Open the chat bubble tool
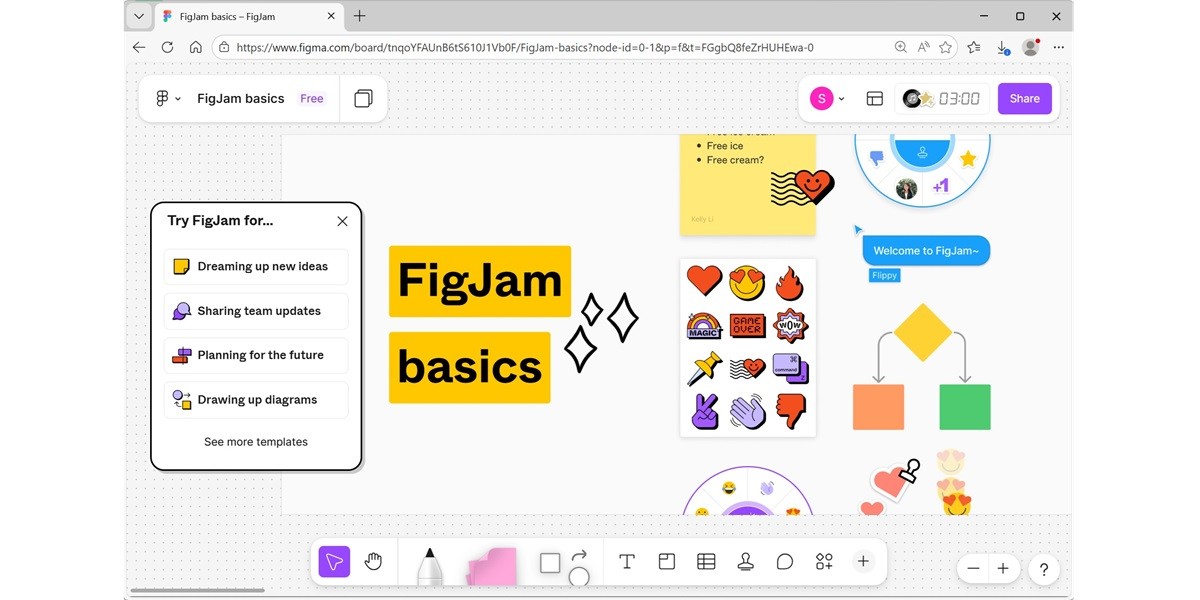 (785, 561)
